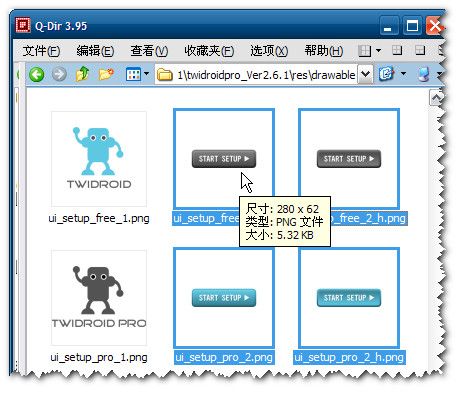
Task: Click the file name ui_setup_free_1.png
Action: (99, 219)
